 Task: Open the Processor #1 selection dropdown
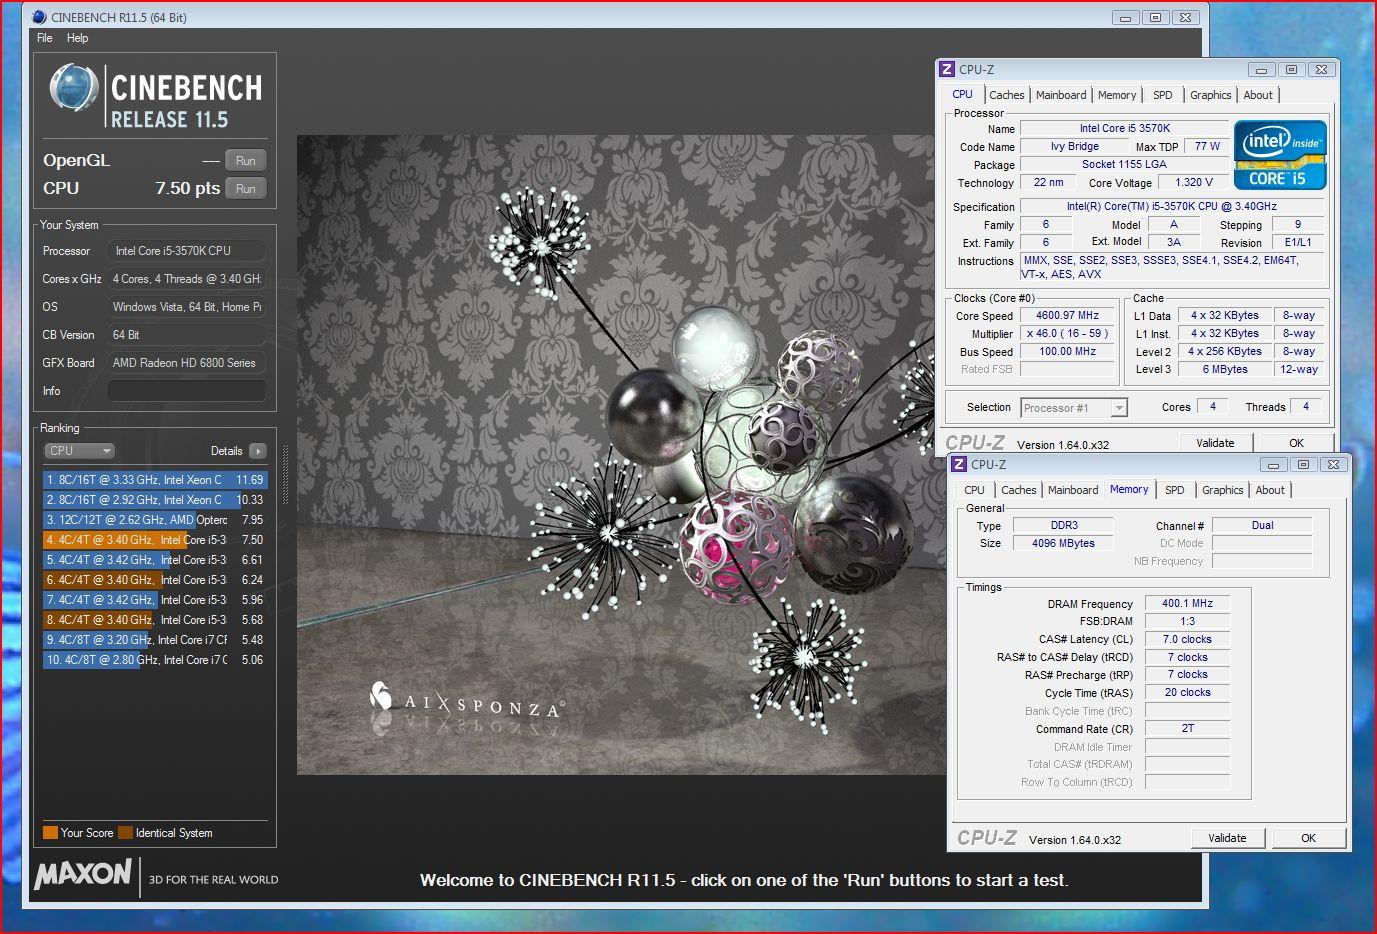1074,408
